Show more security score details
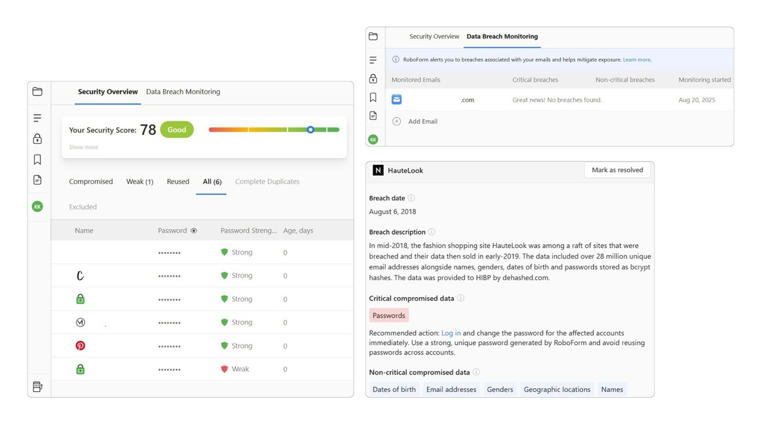 (84, 147)
